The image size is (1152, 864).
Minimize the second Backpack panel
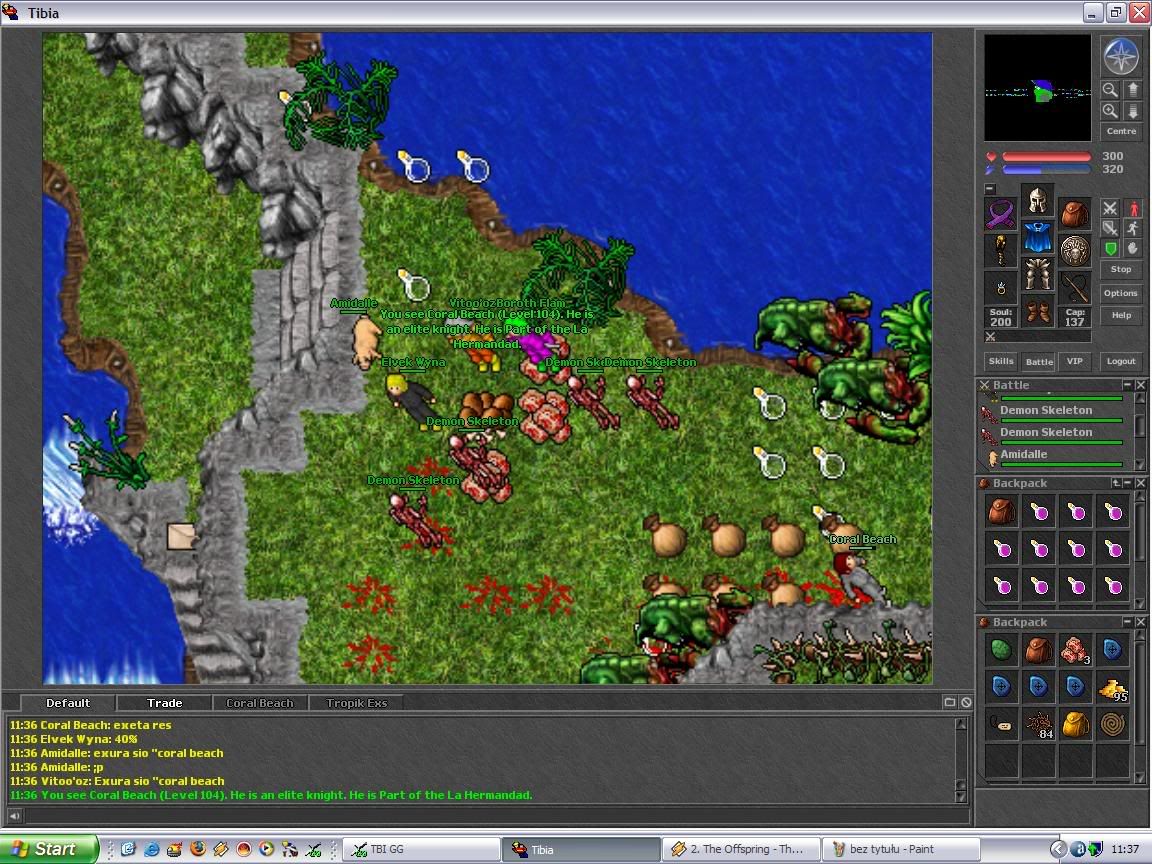(1127, 622)
